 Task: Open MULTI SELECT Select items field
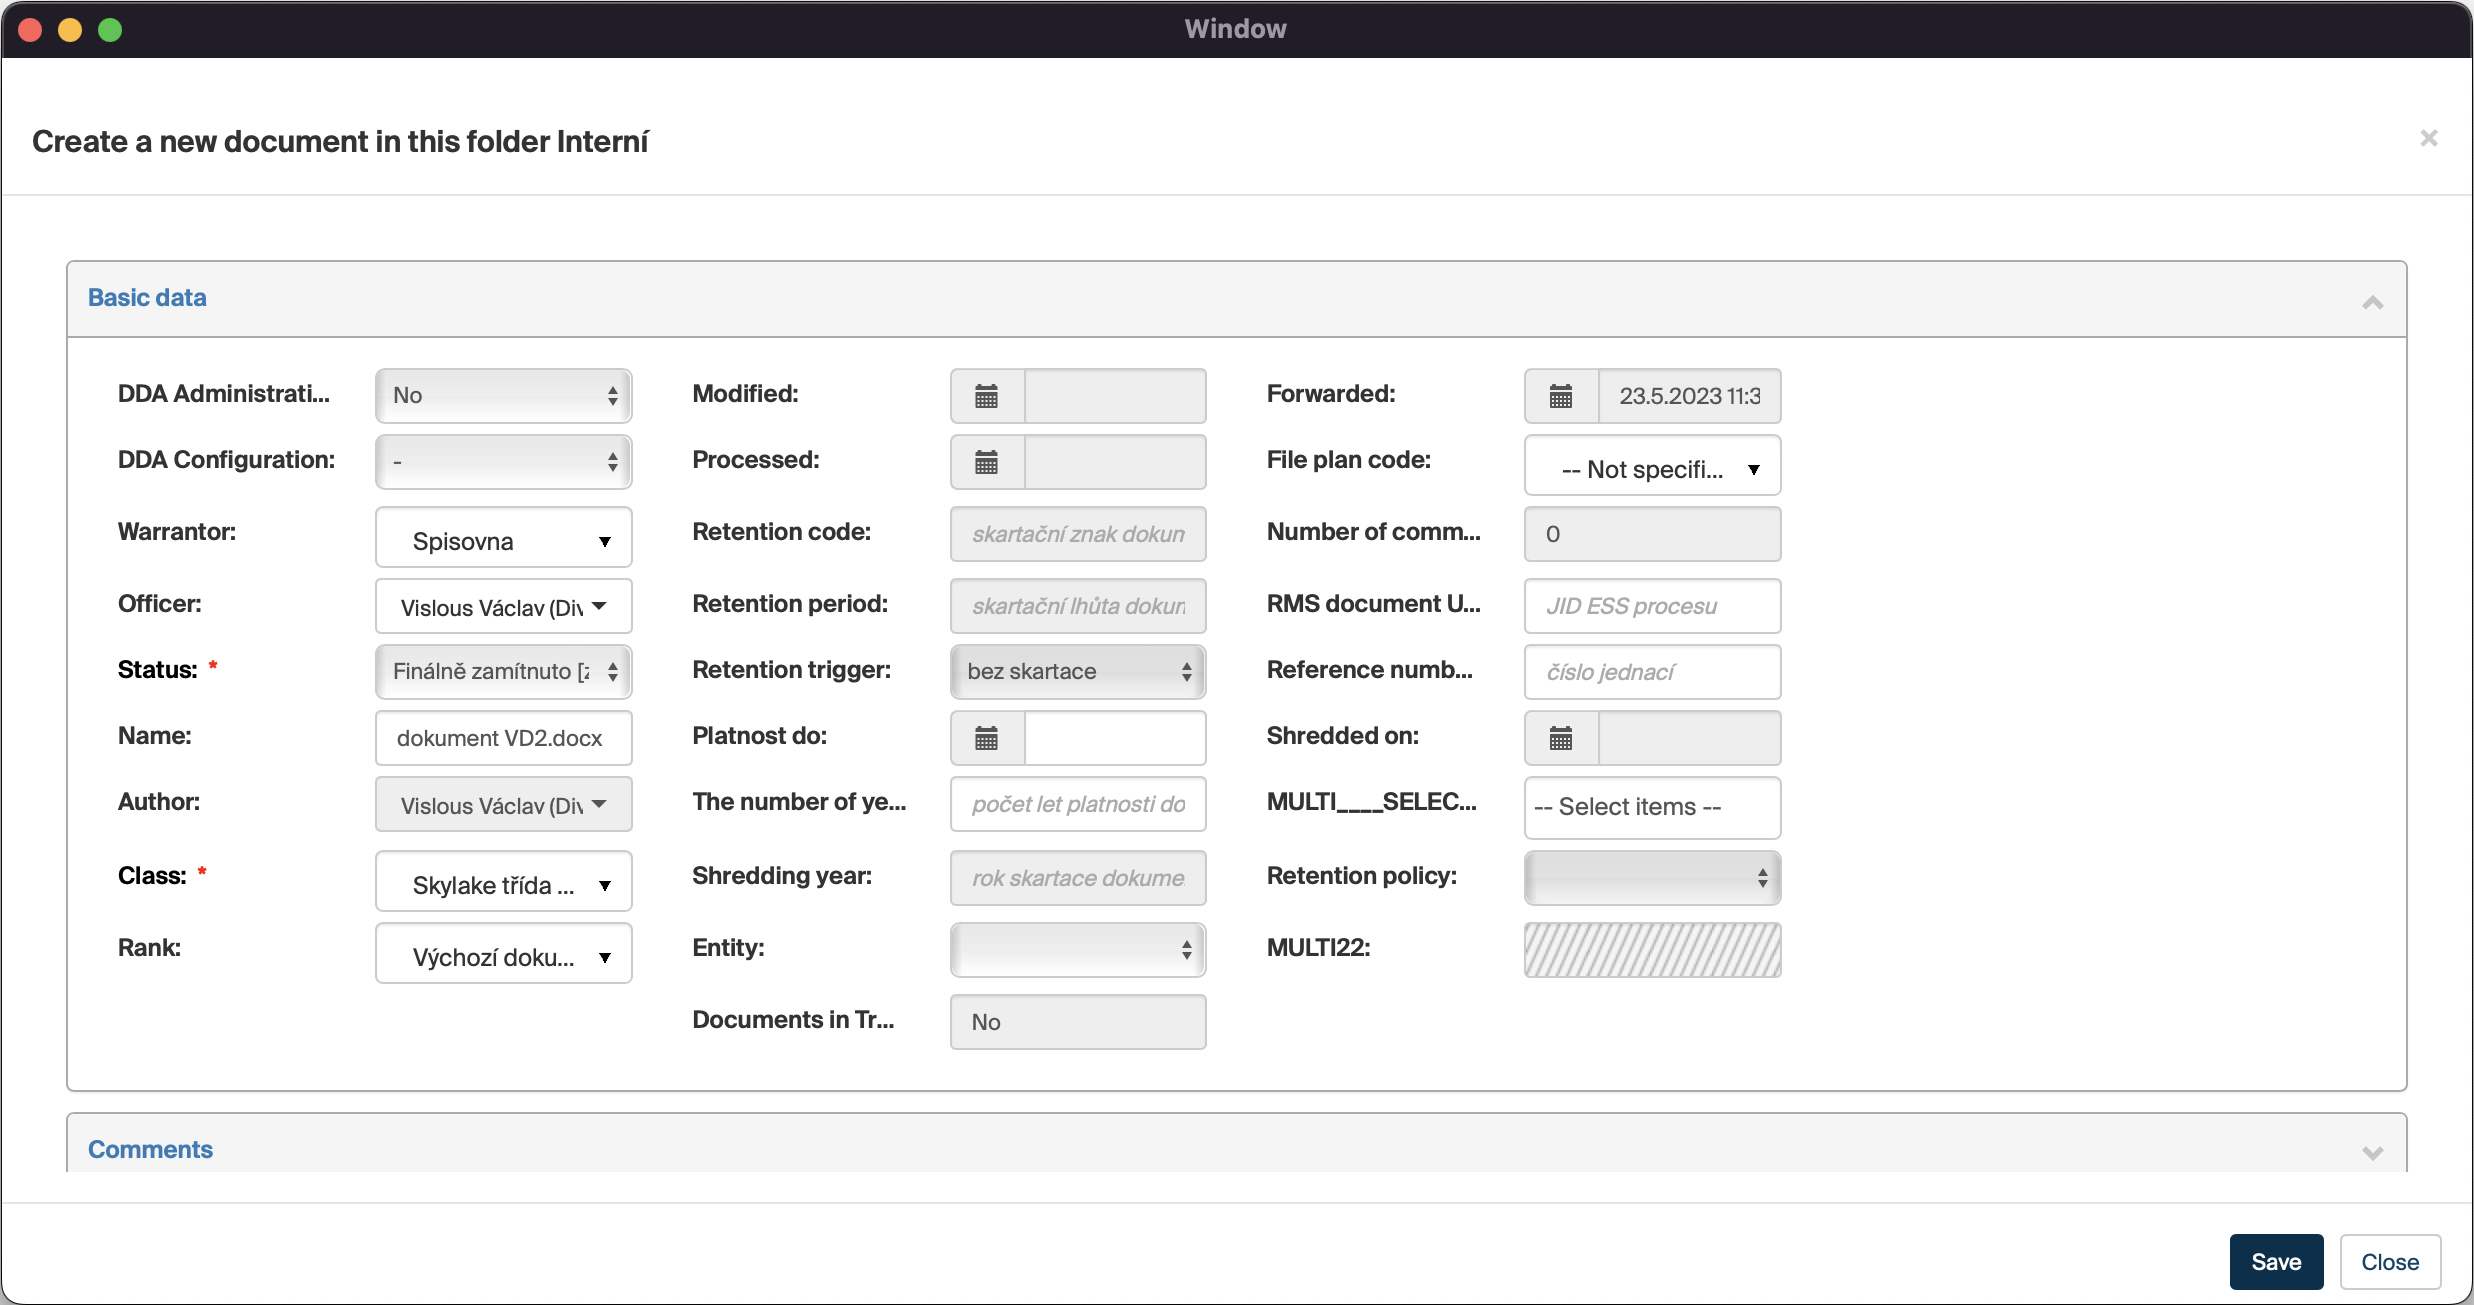1652,807
